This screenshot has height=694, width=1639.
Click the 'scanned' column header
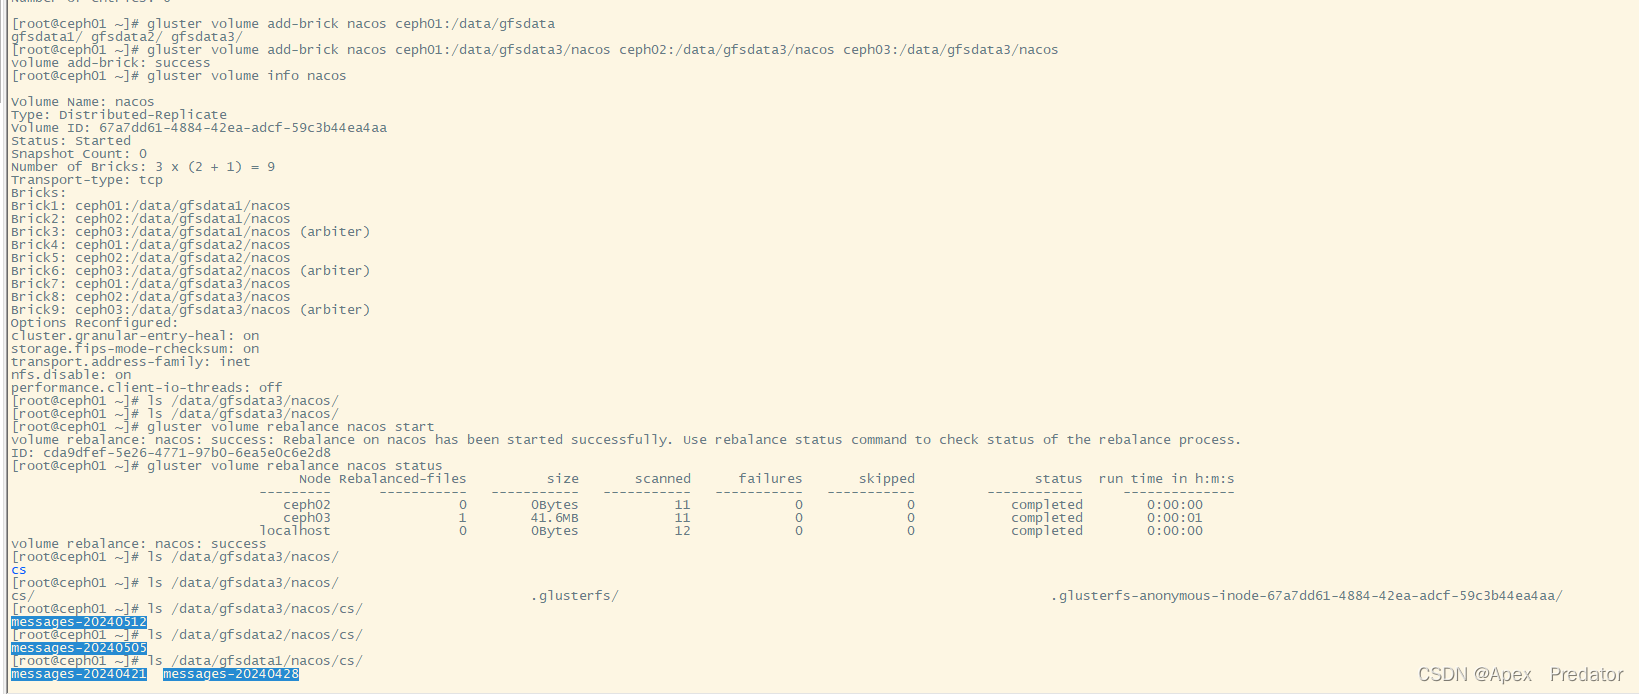point(663,479)
